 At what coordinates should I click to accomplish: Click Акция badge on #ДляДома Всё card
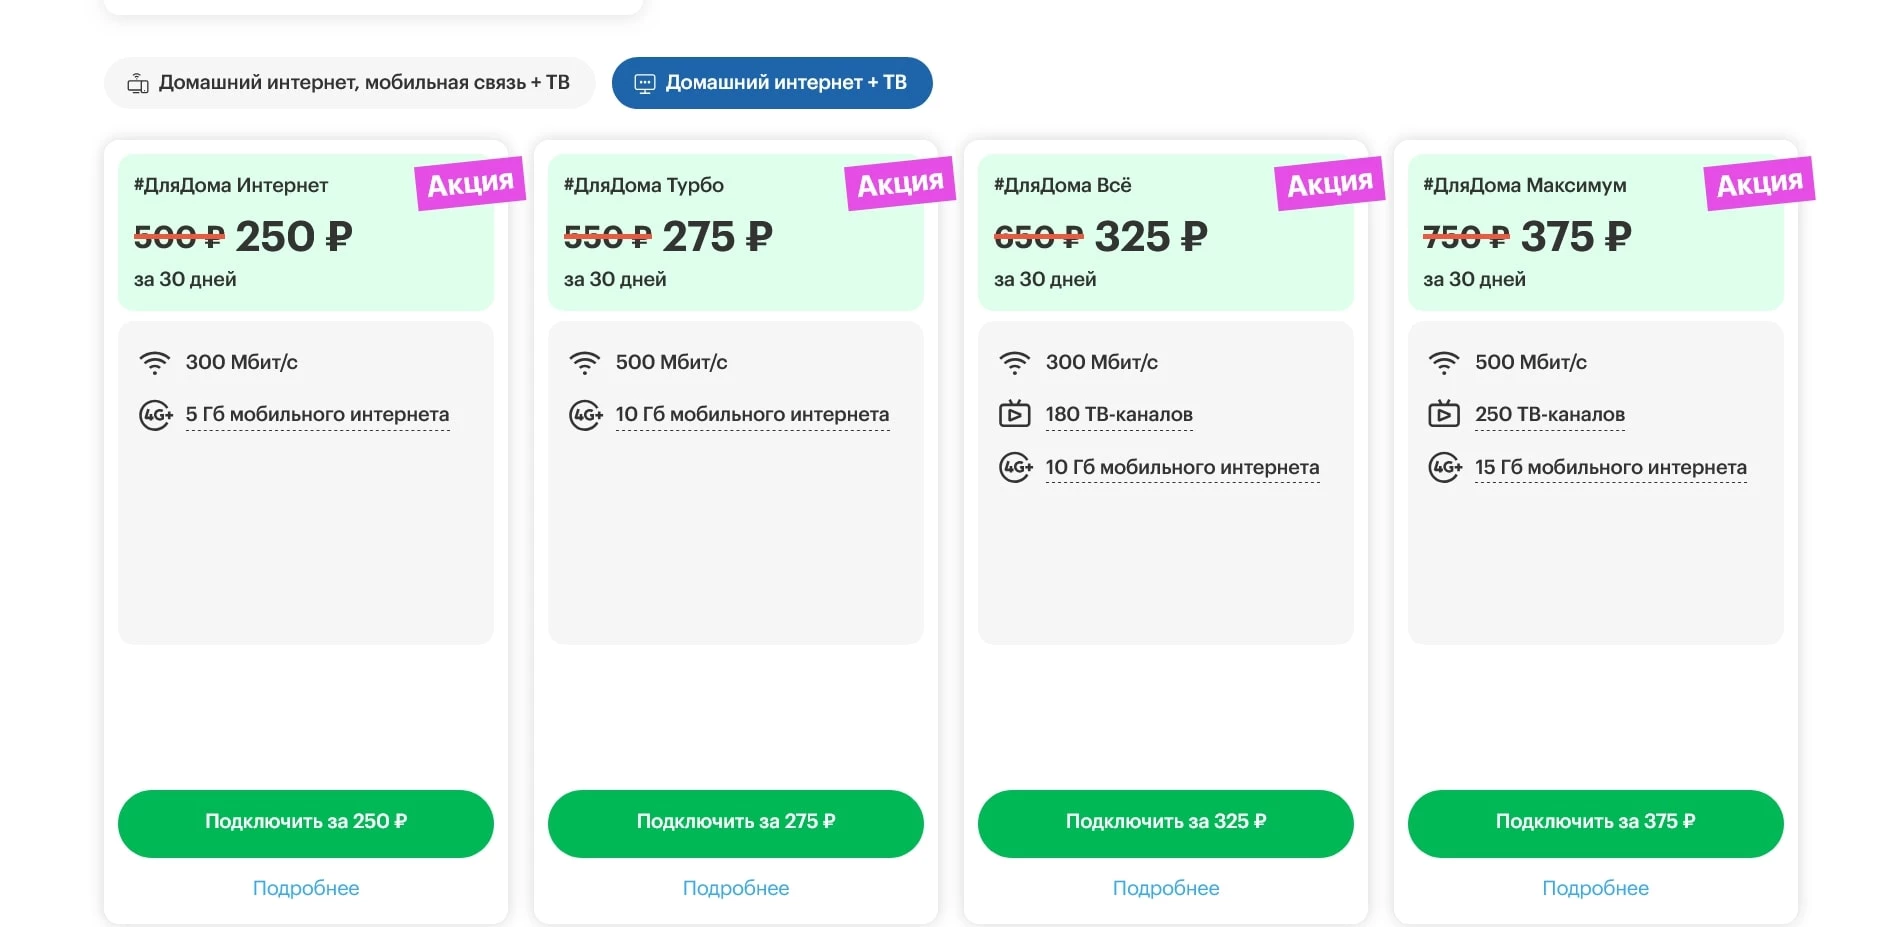pos(1329,184)
